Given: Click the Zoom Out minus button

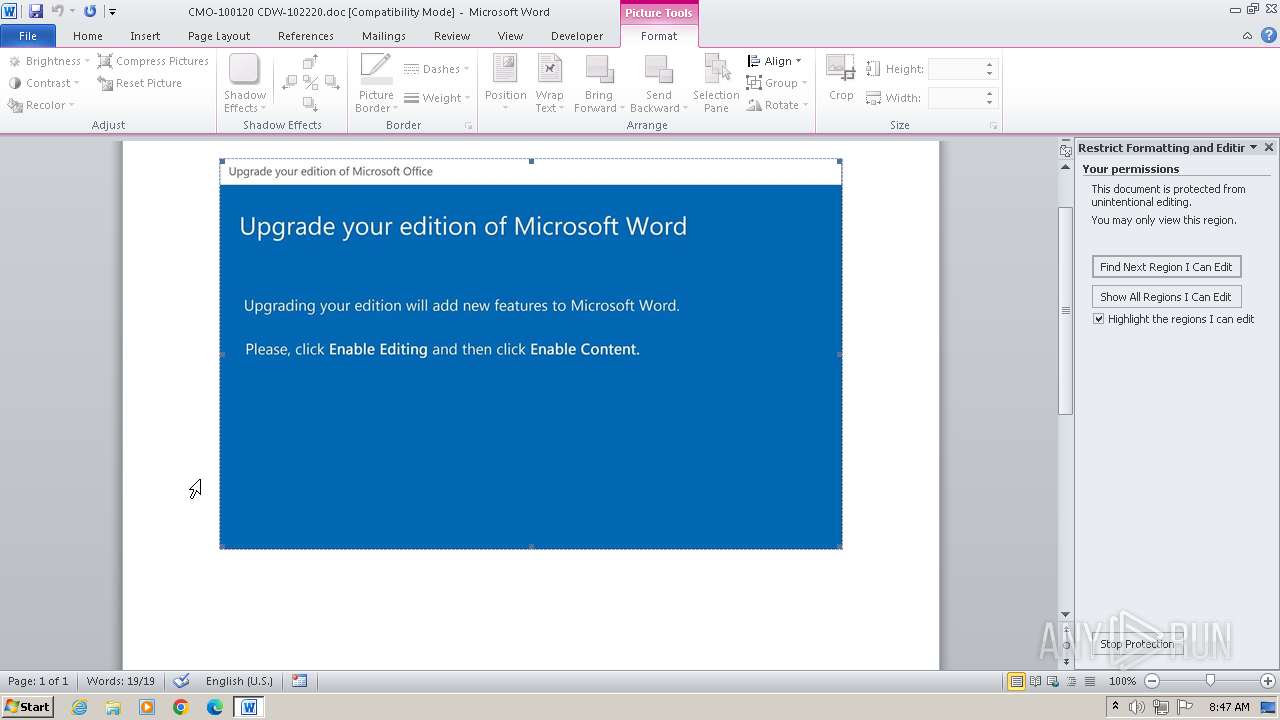Looking at the screenshot, I should (1152, 681).
